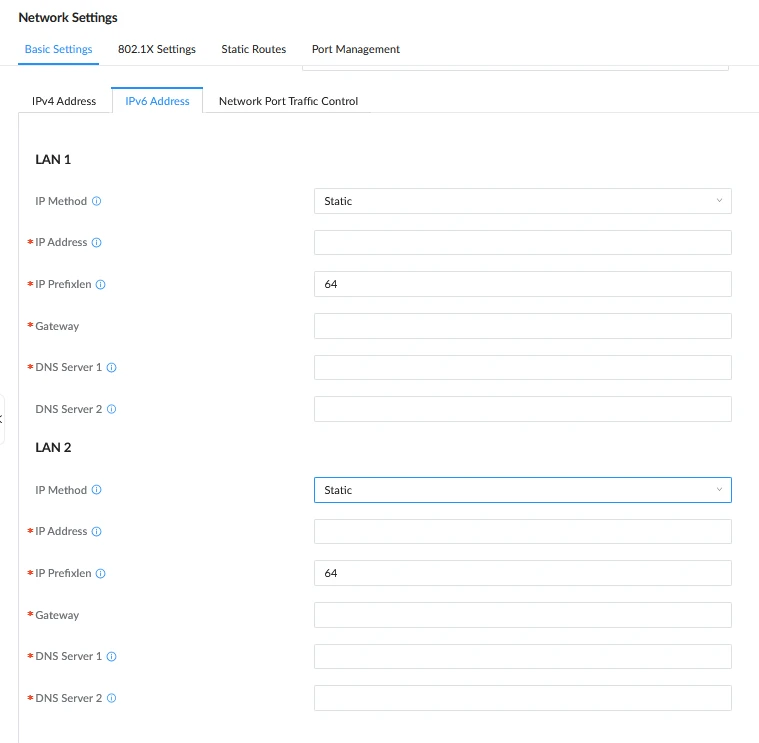Click info icon next to LAN 1 IP Method
Viewport: 759px width, 743px height.
pos(96,201)
